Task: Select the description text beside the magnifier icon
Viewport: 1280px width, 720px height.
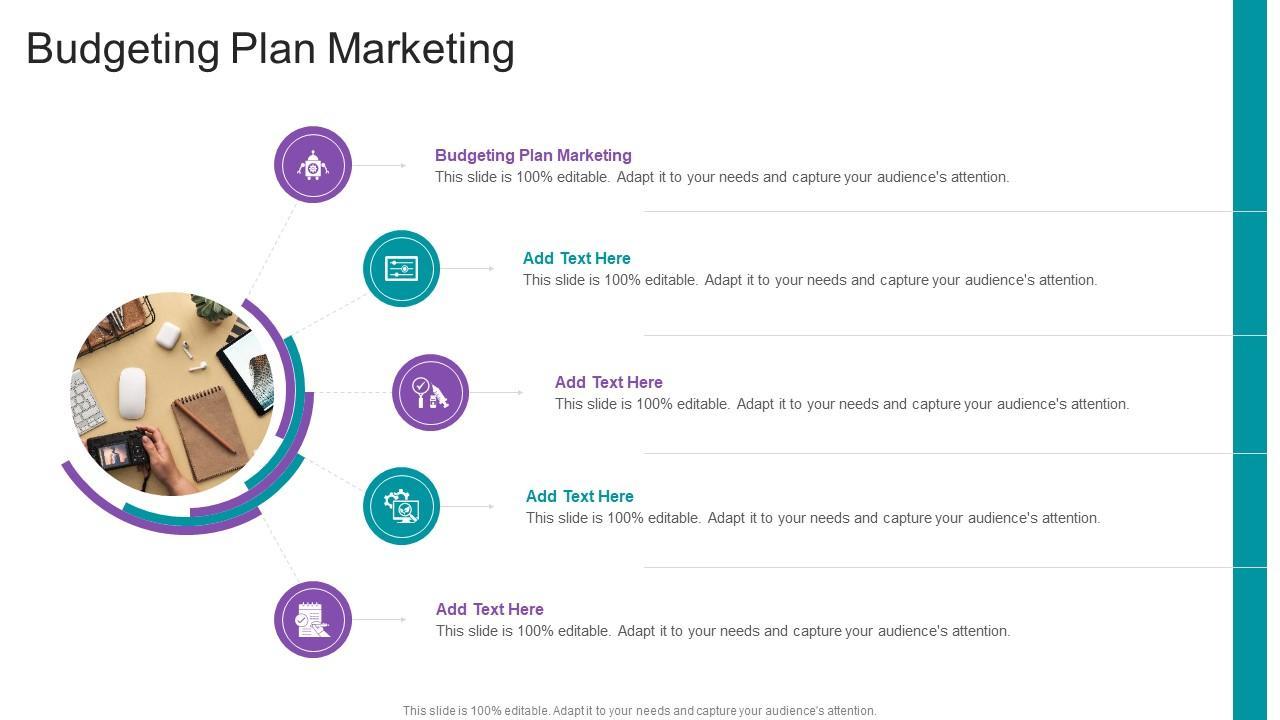Action: point(842,404)
